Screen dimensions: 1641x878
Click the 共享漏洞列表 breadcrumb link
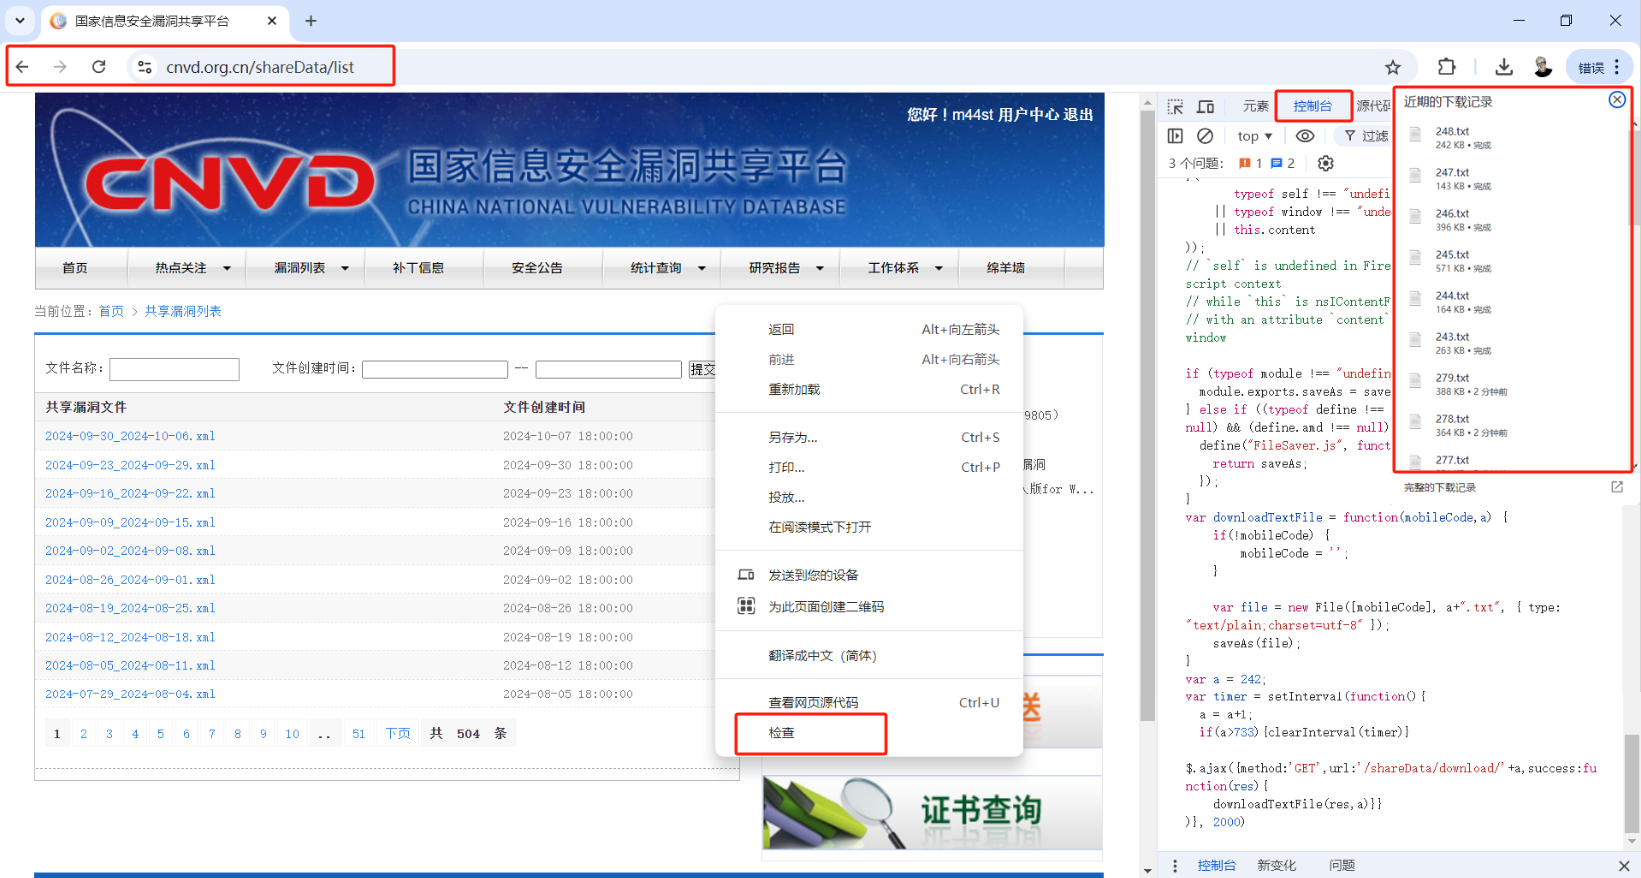183,312
